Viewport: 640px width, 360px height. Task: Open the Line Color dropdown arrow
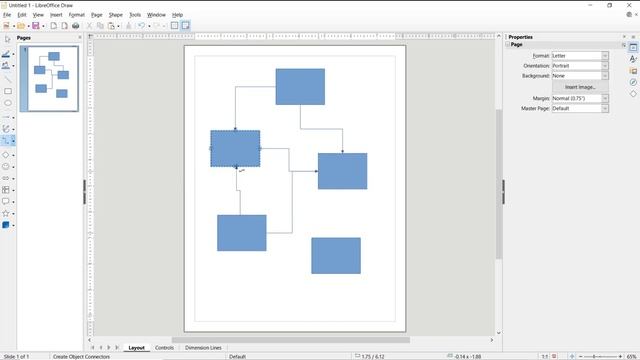(x=13, y=54)
